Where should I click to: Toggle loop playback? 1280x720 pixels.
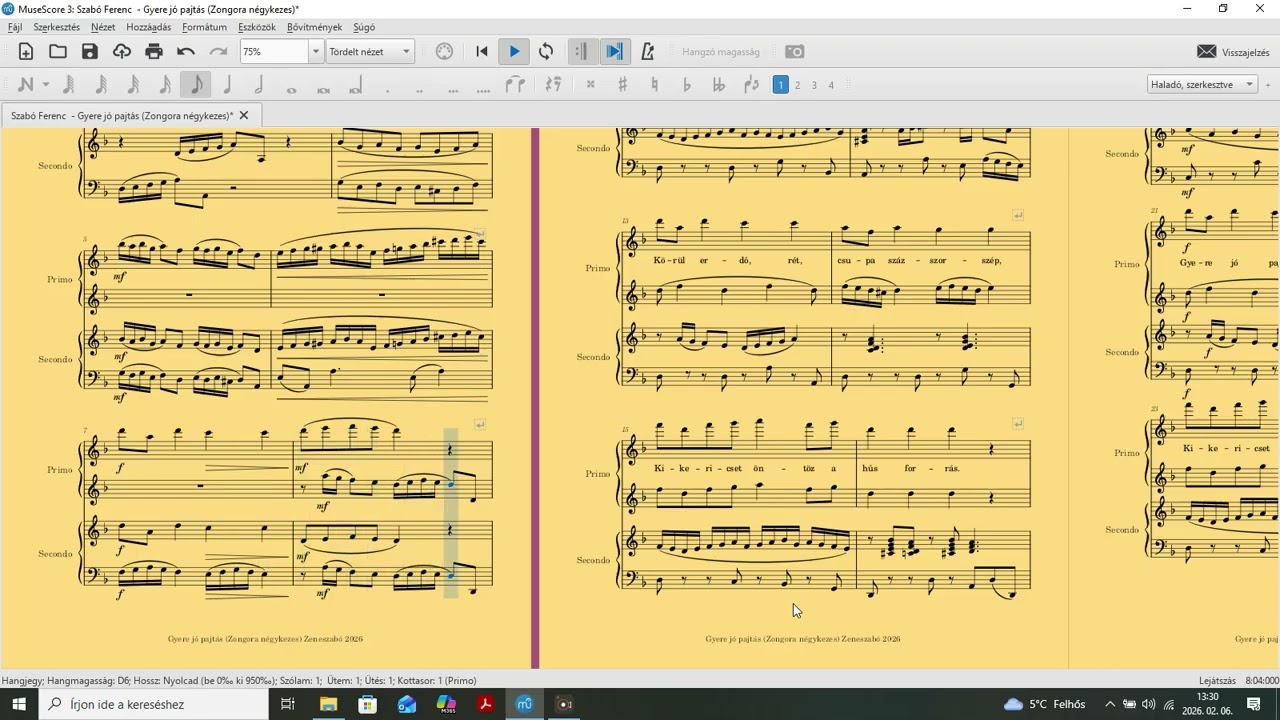(546, 52)
